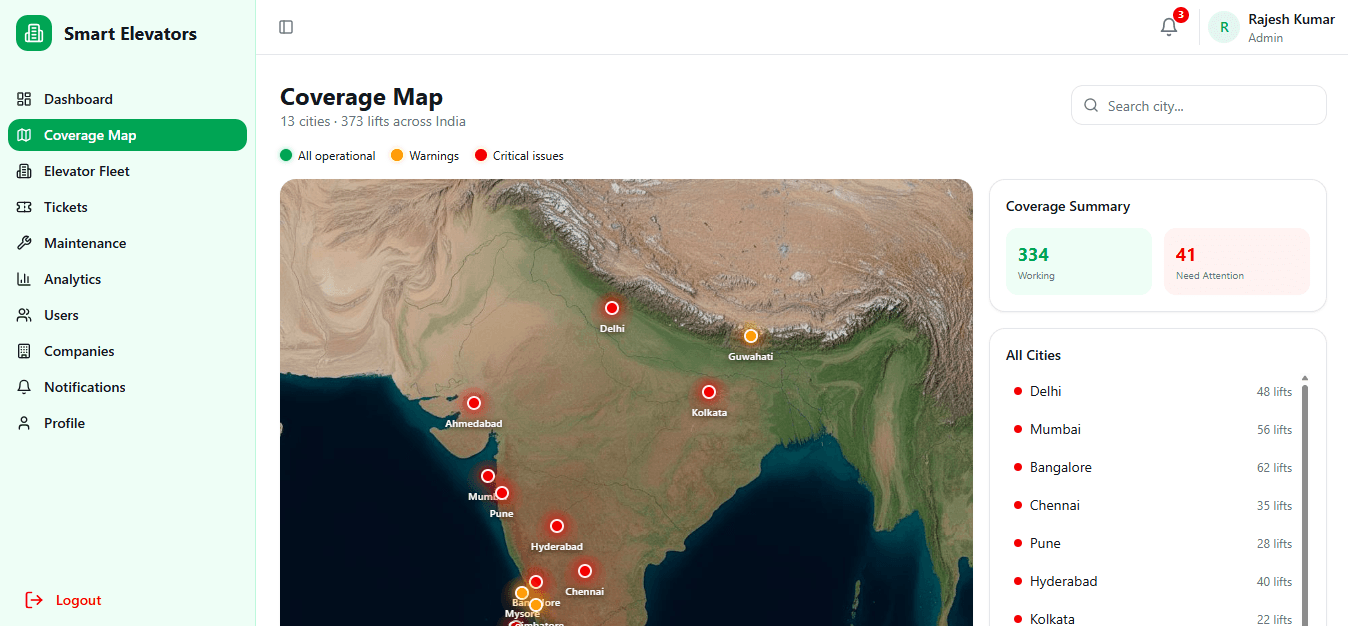This screenshot has height=626, width=1348.
Task: Select Hyderabad row with 40 lifts
Action: [1153, 581]
